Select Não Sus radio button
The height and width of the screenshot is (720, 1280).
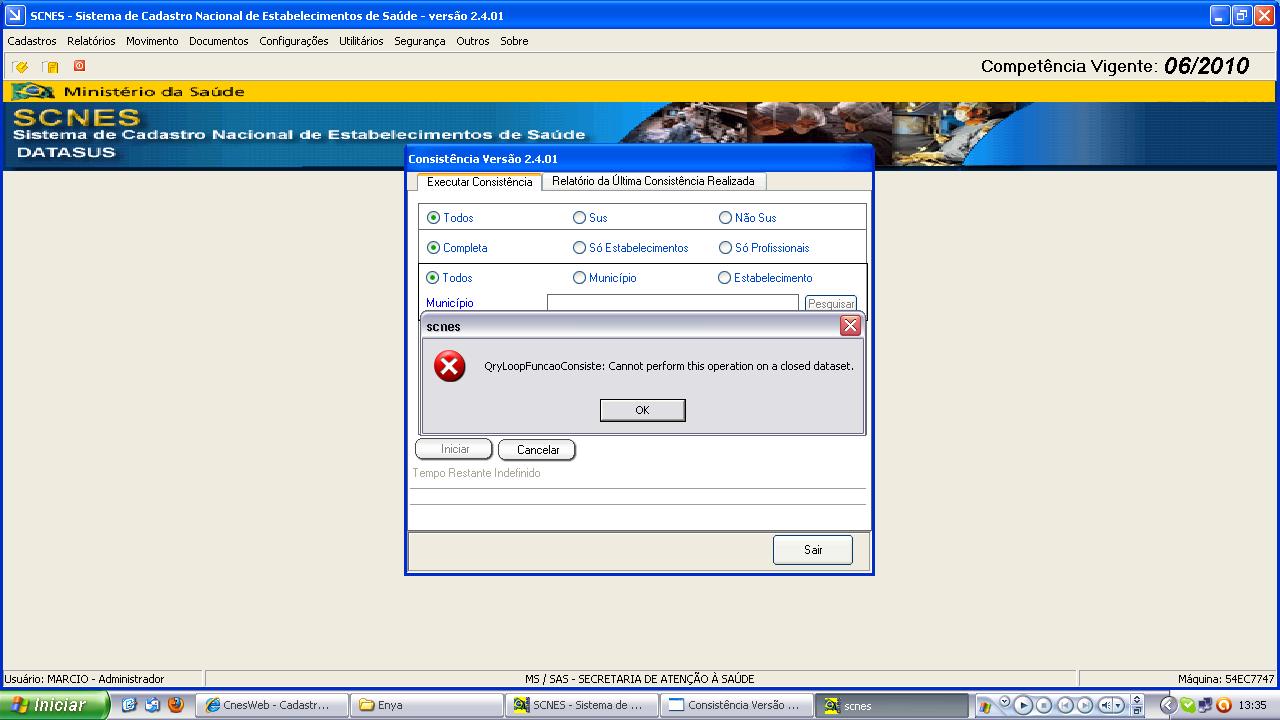click(725, 218)
